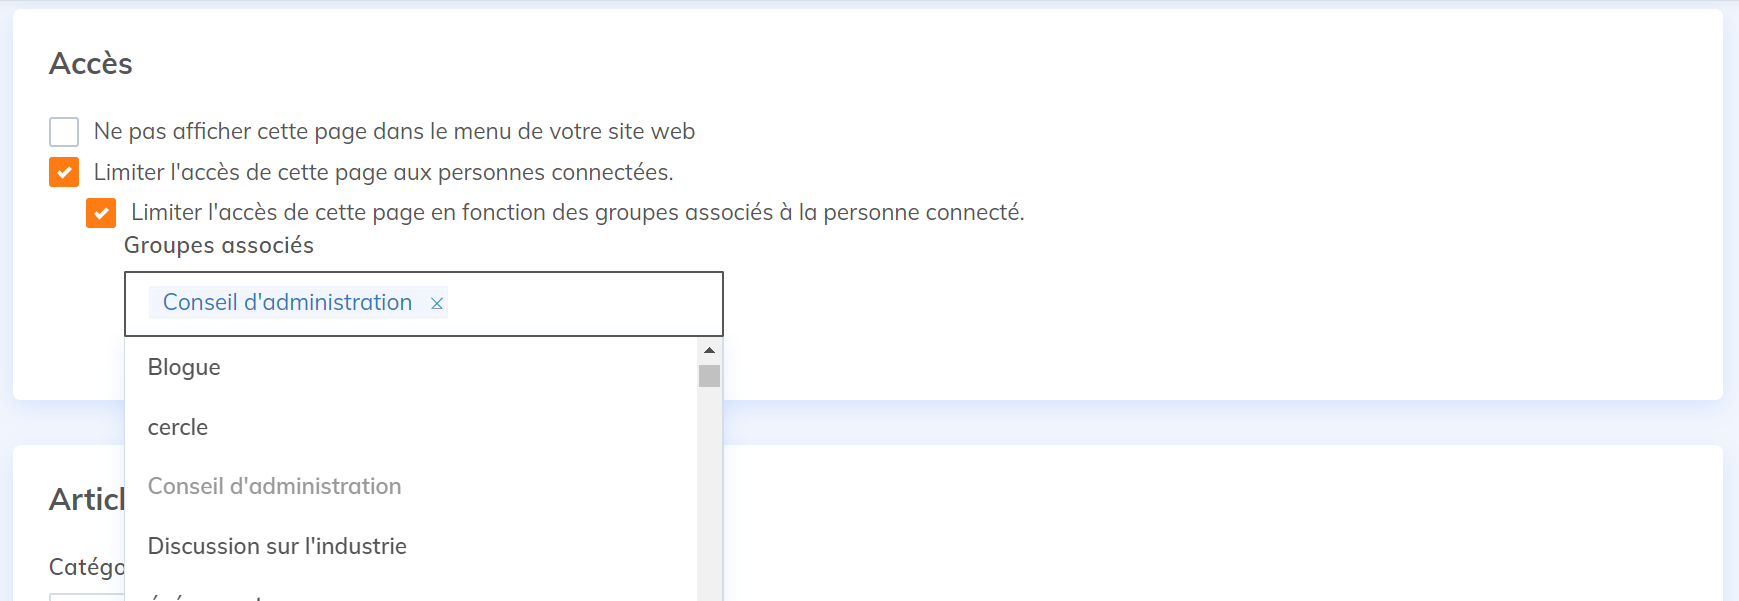The width and height of the screenshot is (1739, 601).
Task: Click label 'Limiter l'accès… en fonction des groupes'
Action: [577, 212]
